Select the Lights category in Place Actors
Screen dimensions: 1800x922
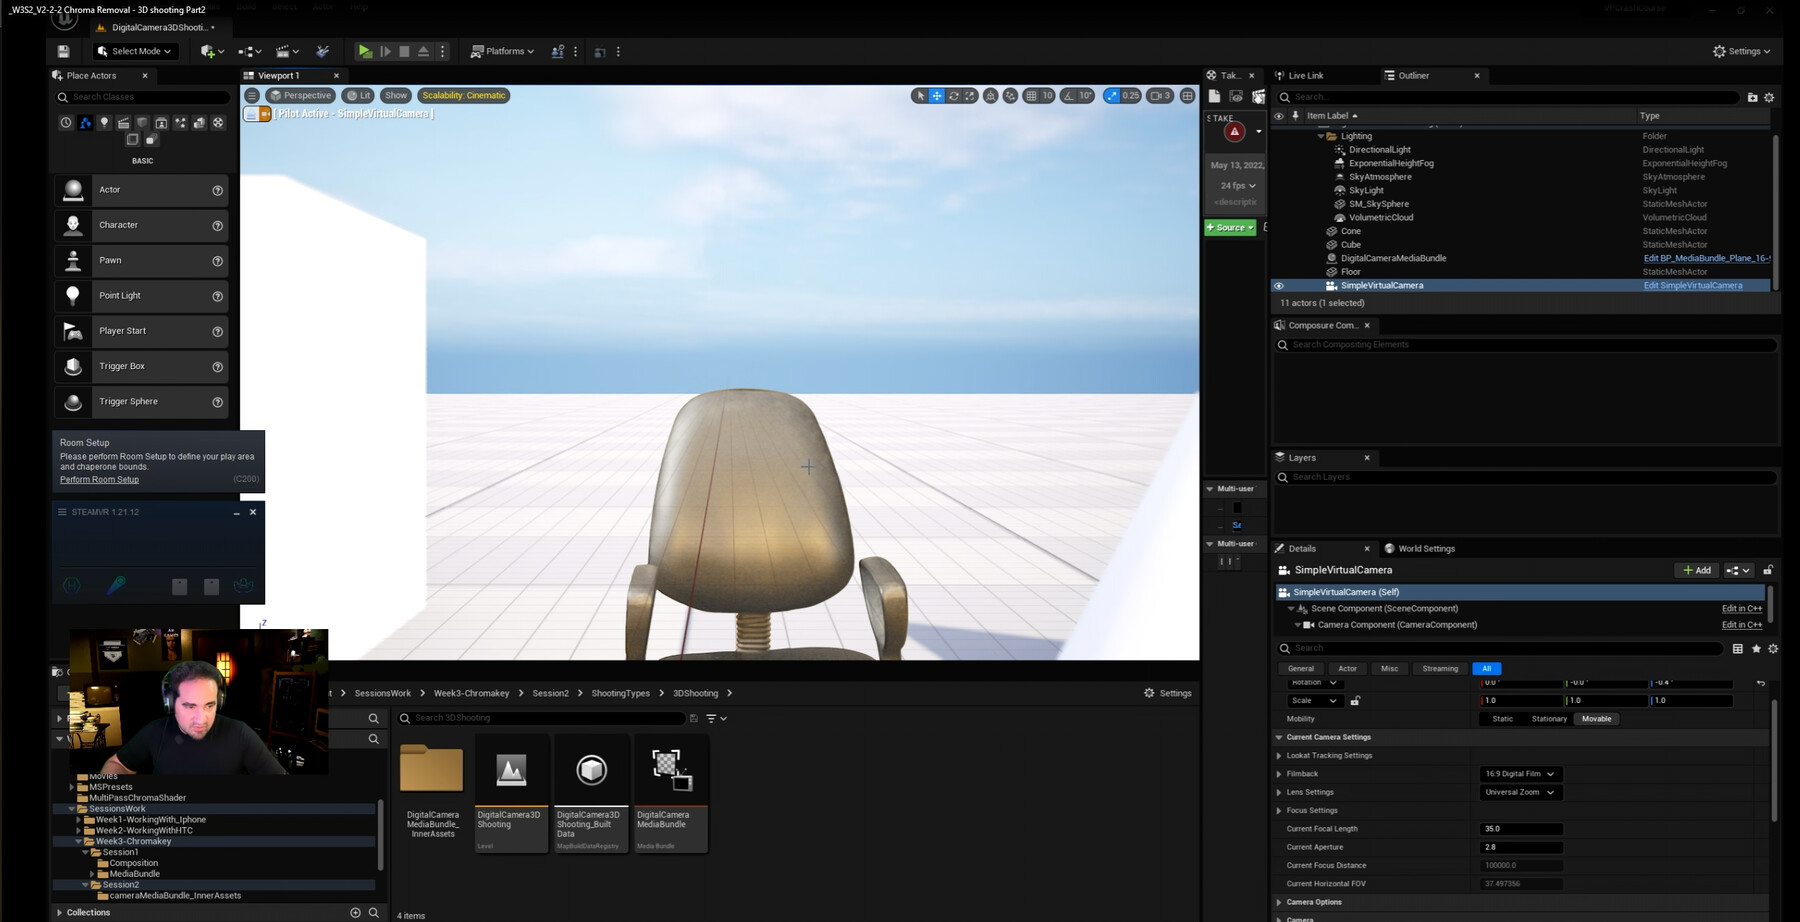[x=104, y=122]
